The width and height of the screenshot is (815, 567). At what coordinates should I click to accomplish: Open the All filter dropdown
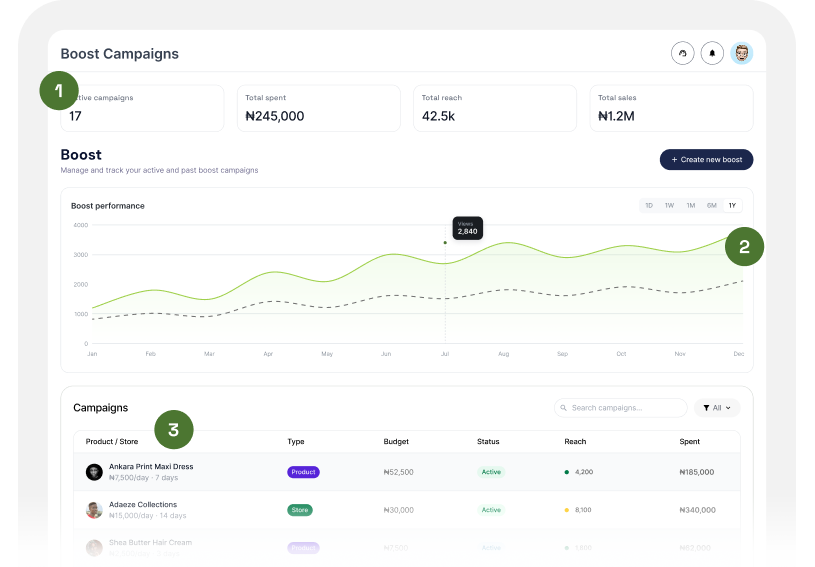[x=717, y=408]
